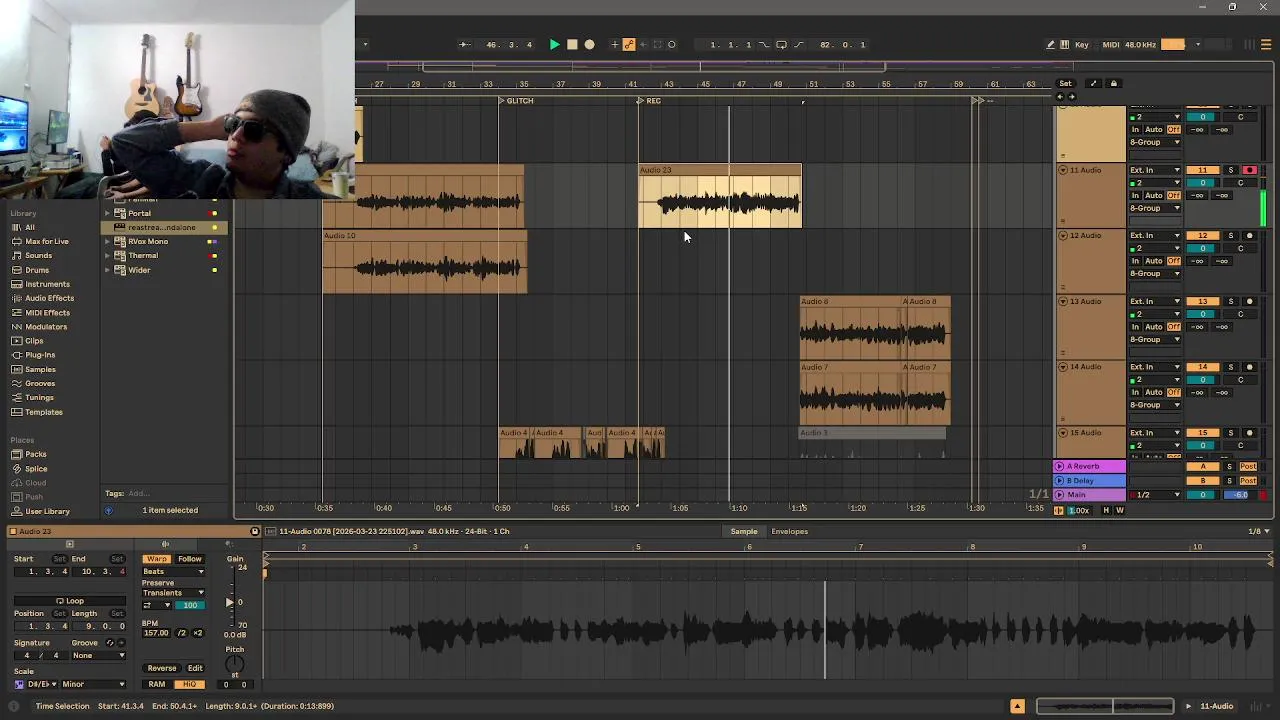
Task: Click the MIDI Arrangement Overdub plus icon
Action: coord(615,44)
